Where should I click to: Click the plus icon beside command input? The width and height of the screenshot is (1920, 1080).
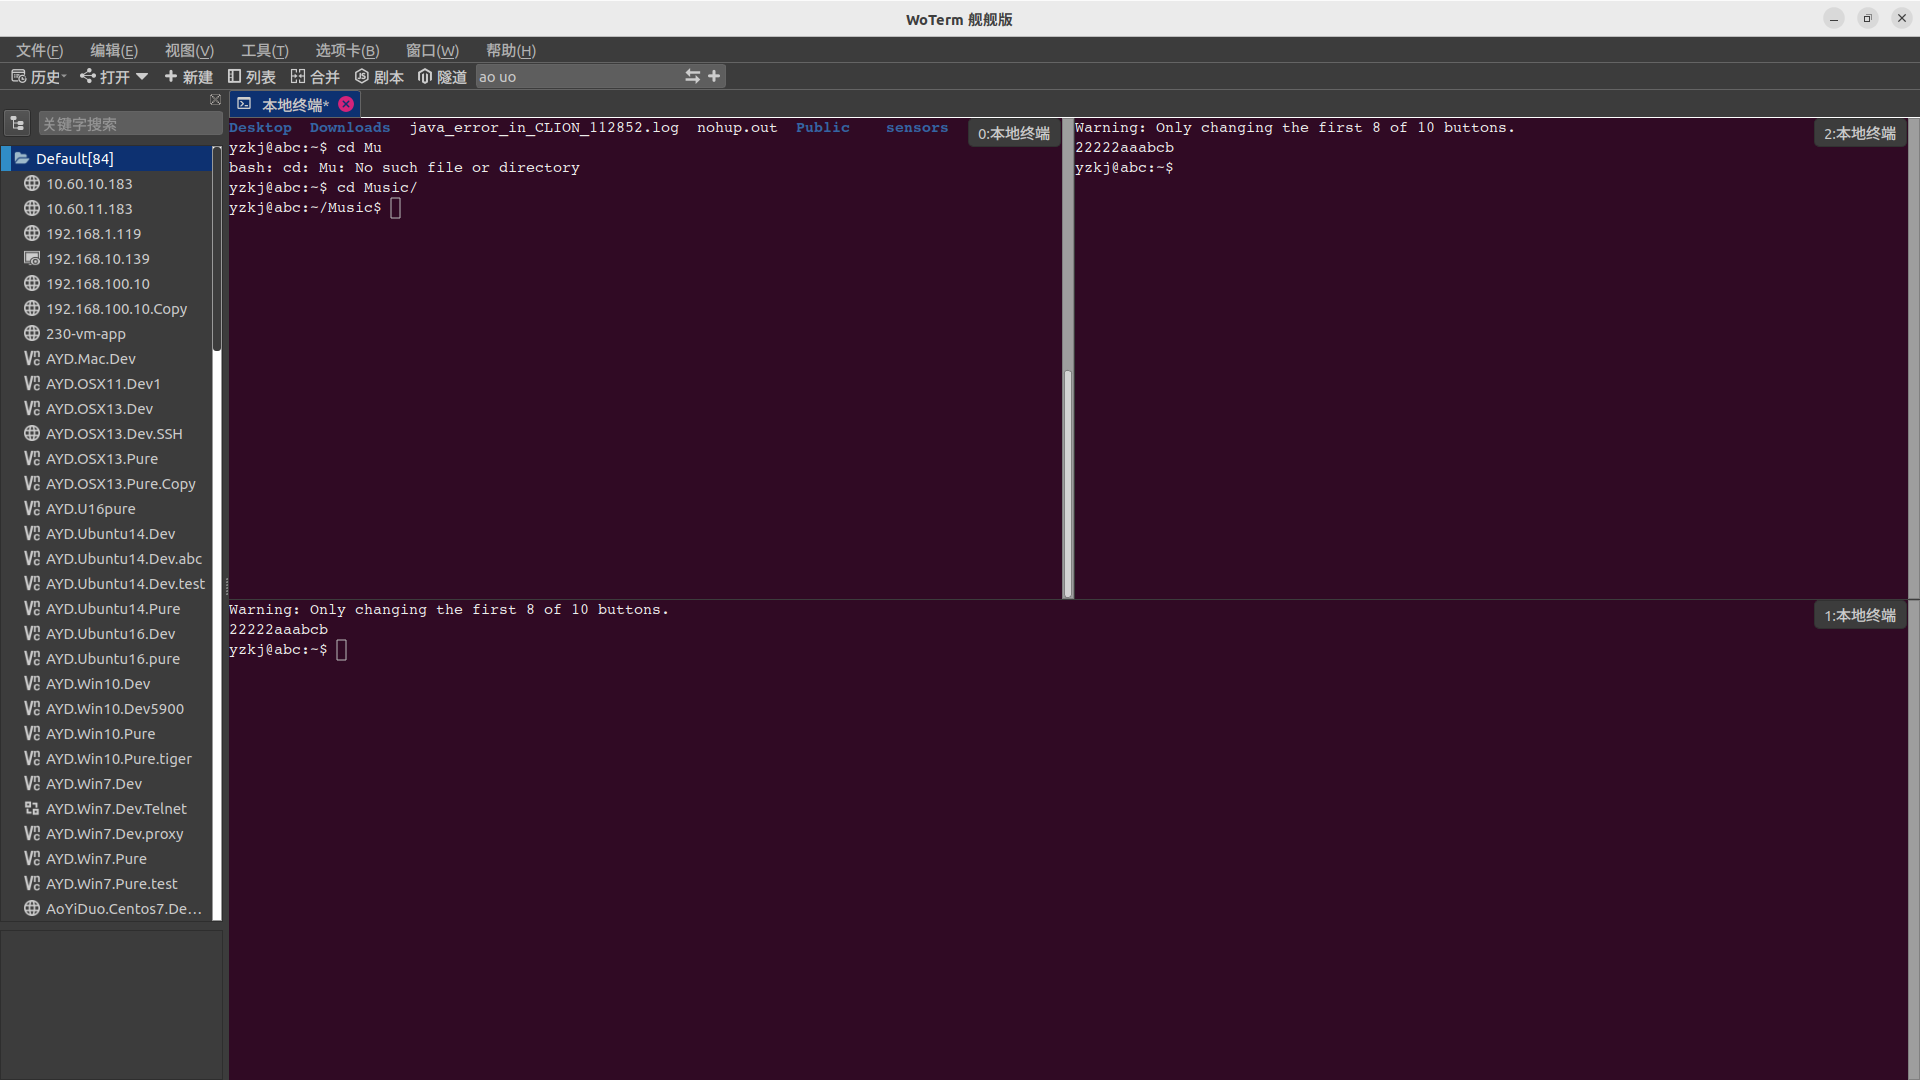(x=714, y=76)
